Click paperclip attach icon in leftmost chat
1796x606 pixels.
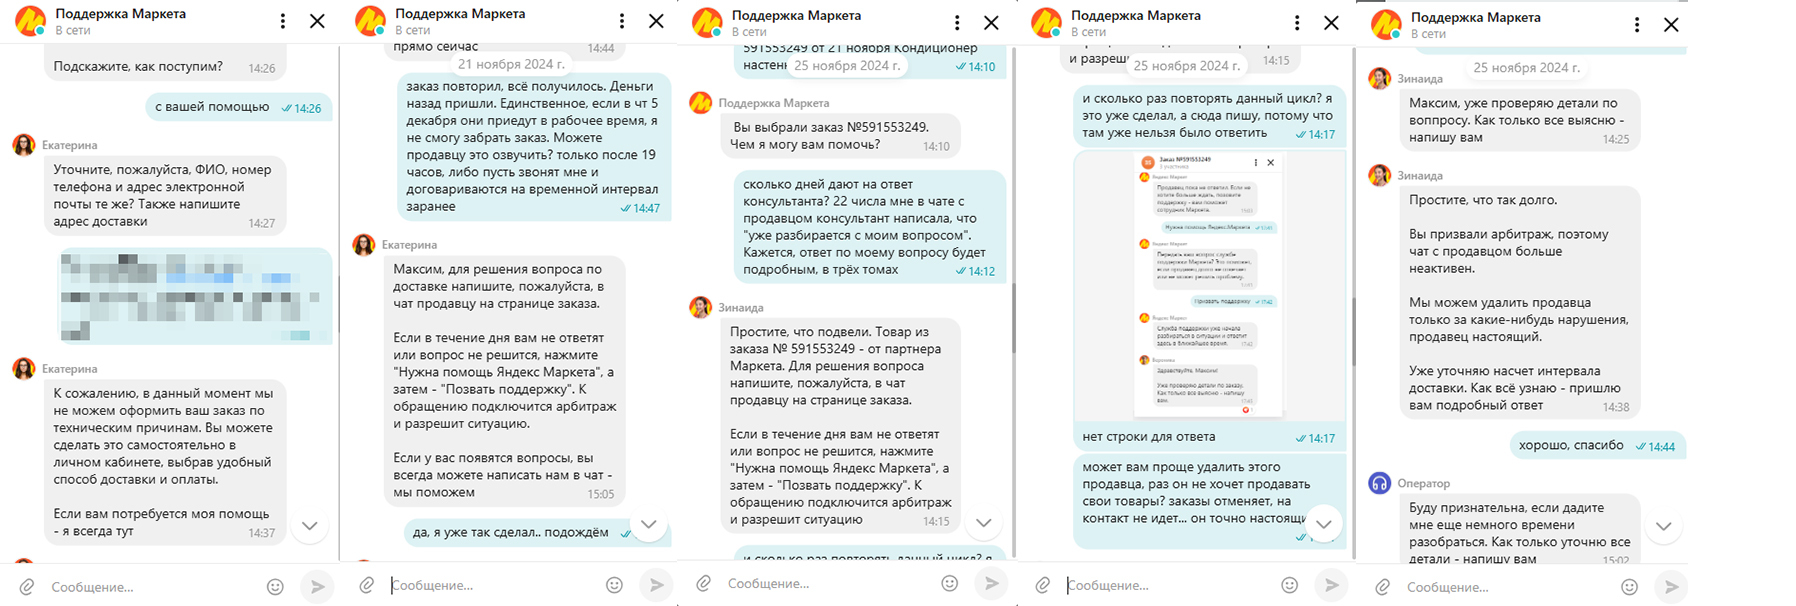(28, 587)
